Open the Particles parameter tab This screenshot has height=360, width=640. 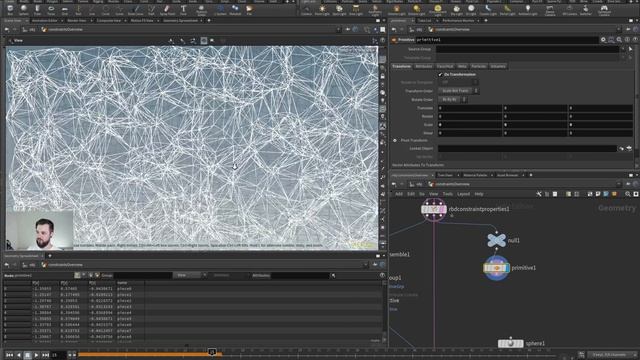pos(478,66)
